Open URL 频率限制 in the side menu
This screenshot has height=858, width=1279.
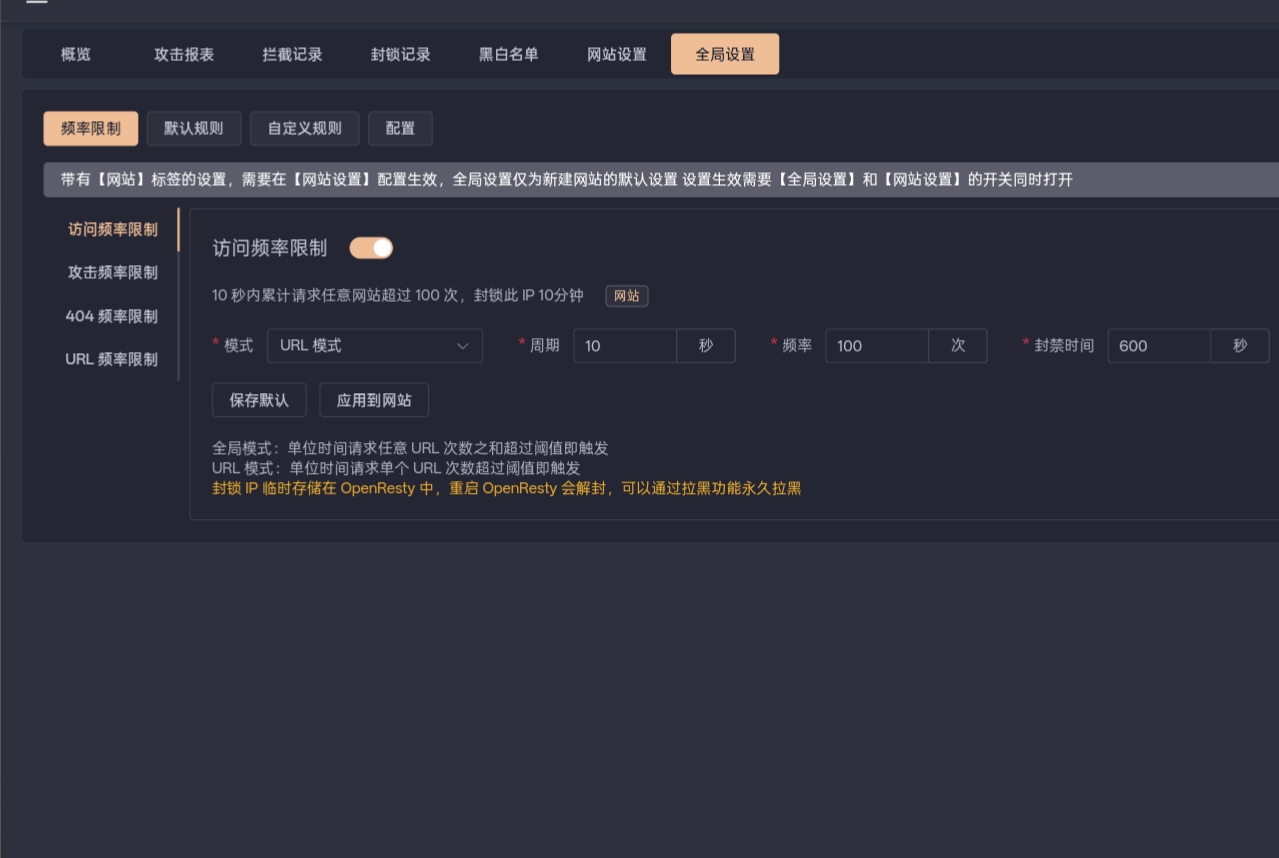click(x=112, y=359)
